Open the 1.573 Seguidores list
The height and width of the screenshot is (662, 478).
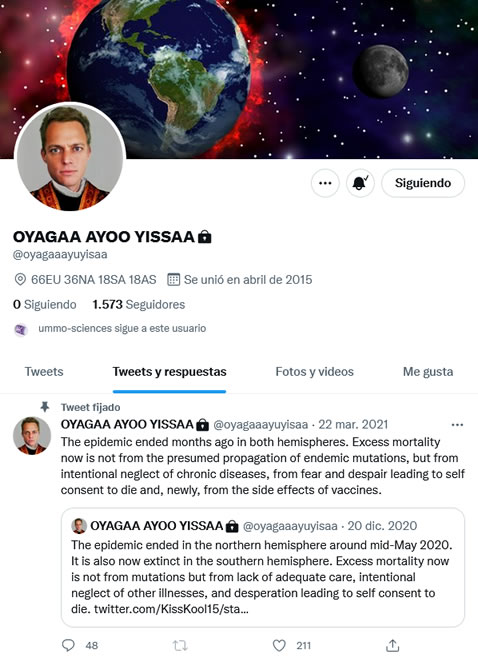coord(139,304)
